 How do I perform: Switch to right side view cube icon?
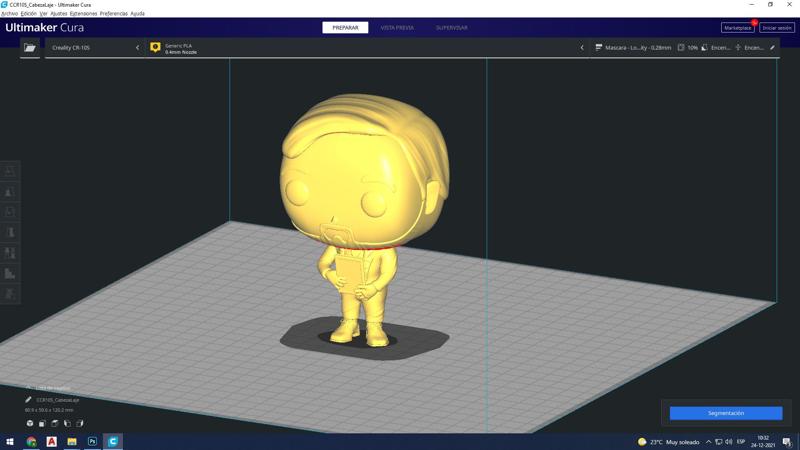coord(80,423)
